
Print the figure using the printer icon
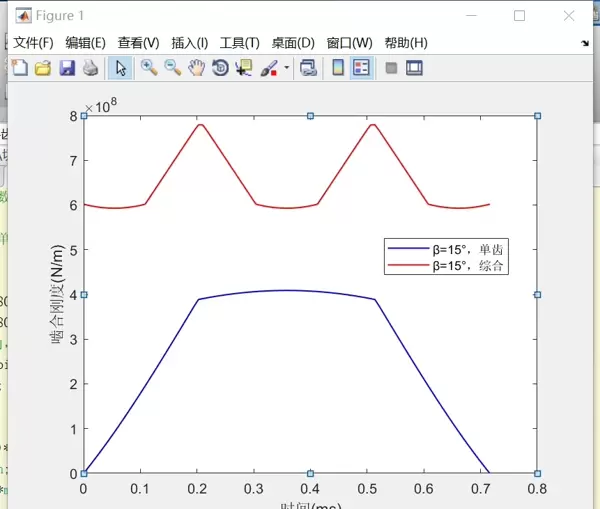coord(90,68)
